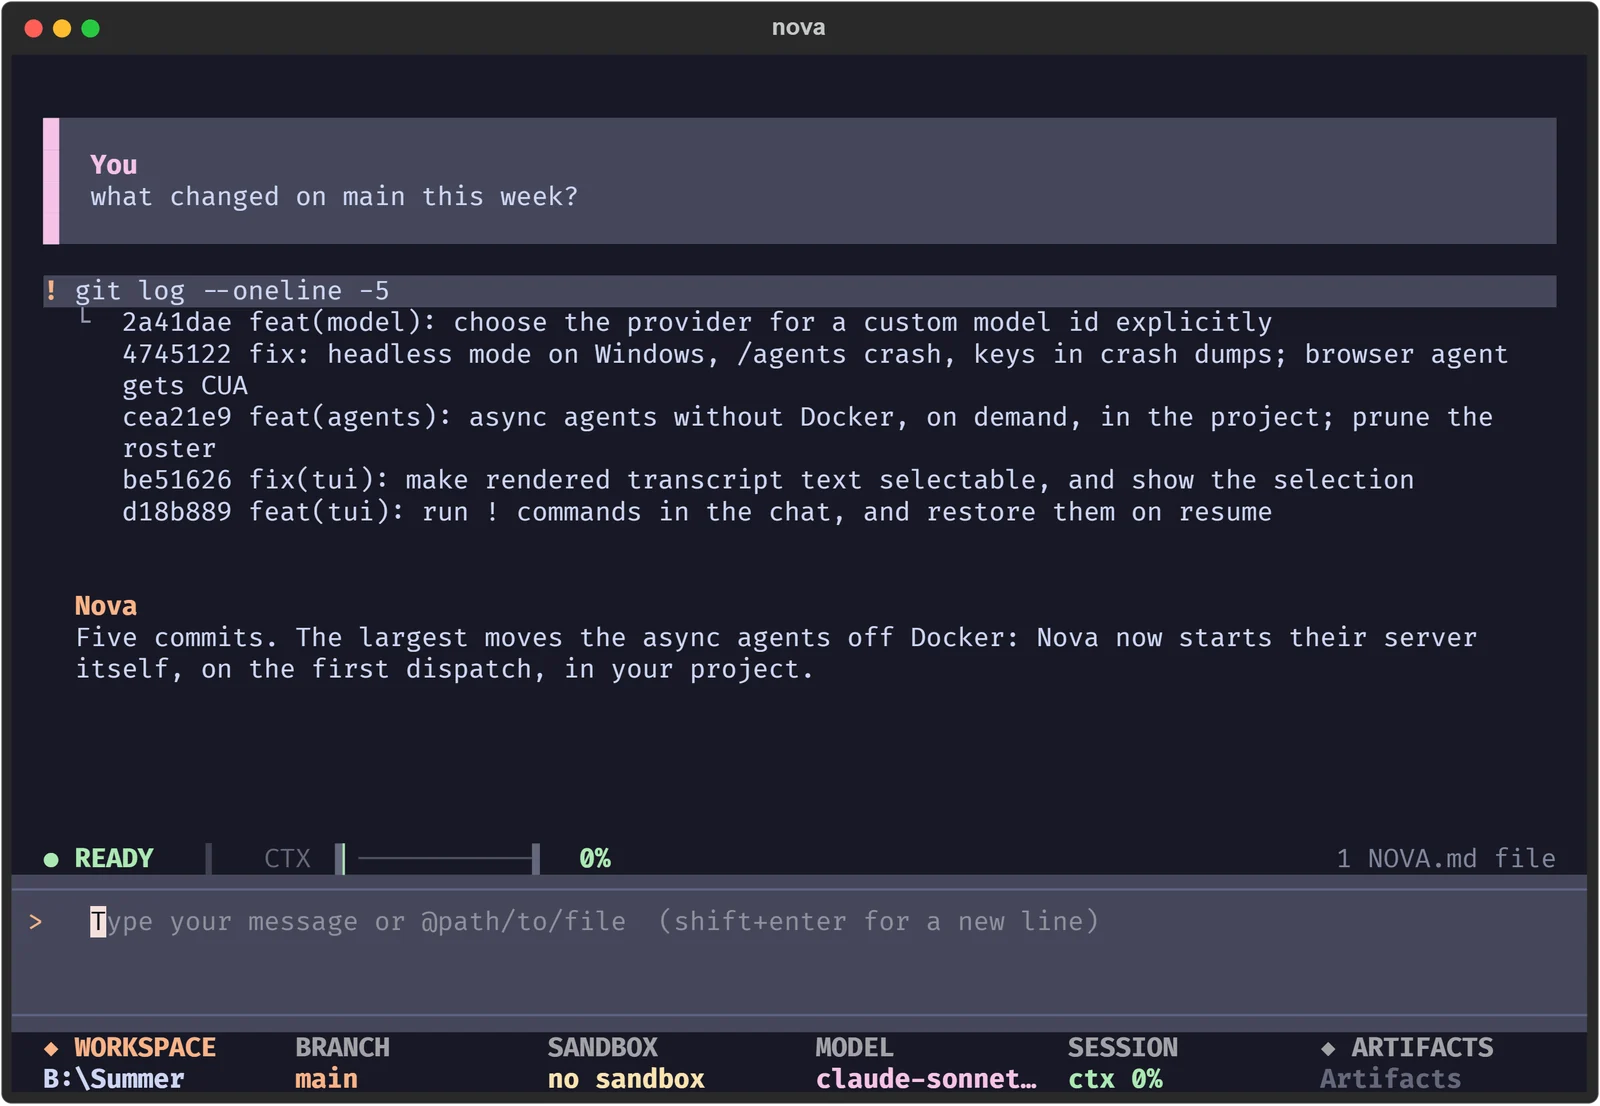Open the WORKSPACE status bar section
The width and height of the screenshot is (1600, 1106).
[x=130, y=1063]
